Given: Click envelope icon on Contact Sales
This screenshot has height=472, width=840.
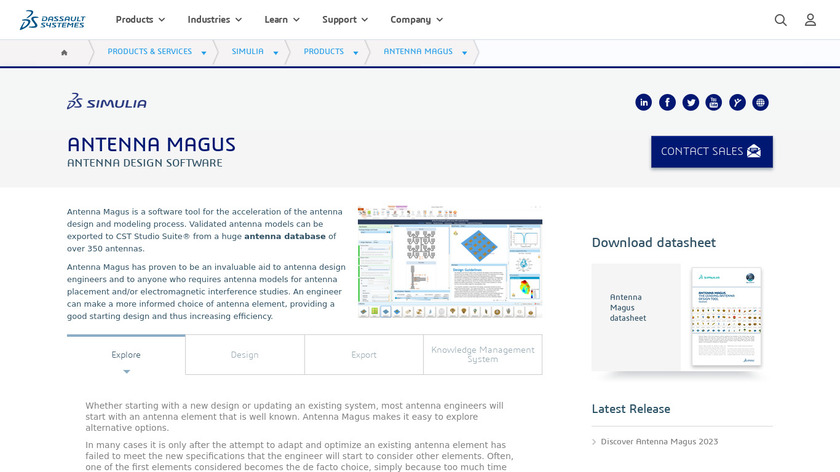Looking at the screenshot, I should click(754, 151).
